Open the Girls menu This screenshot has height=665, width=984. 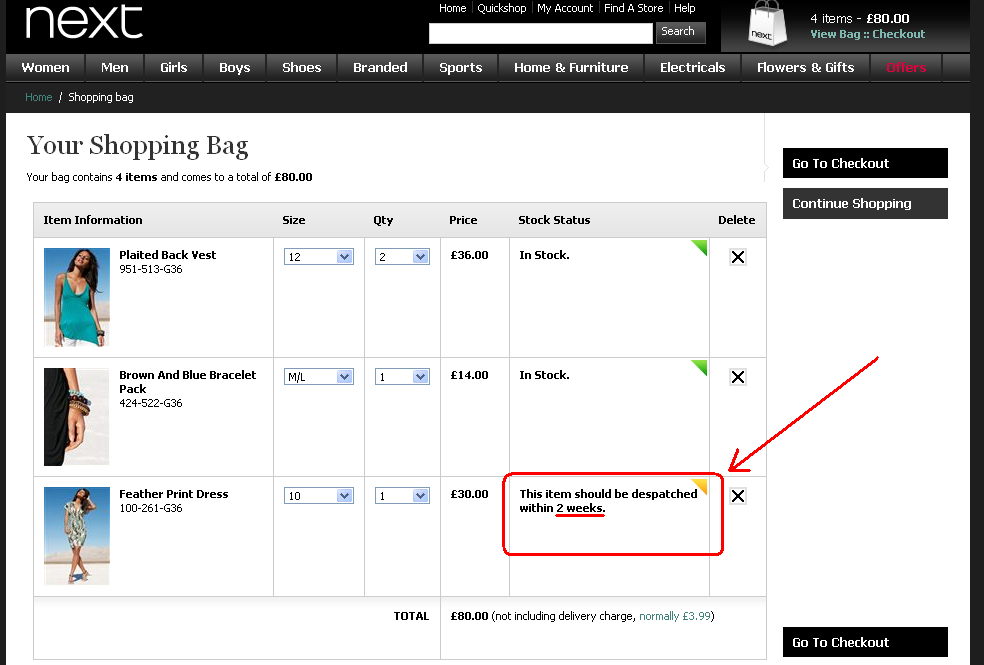coord(174,68)
